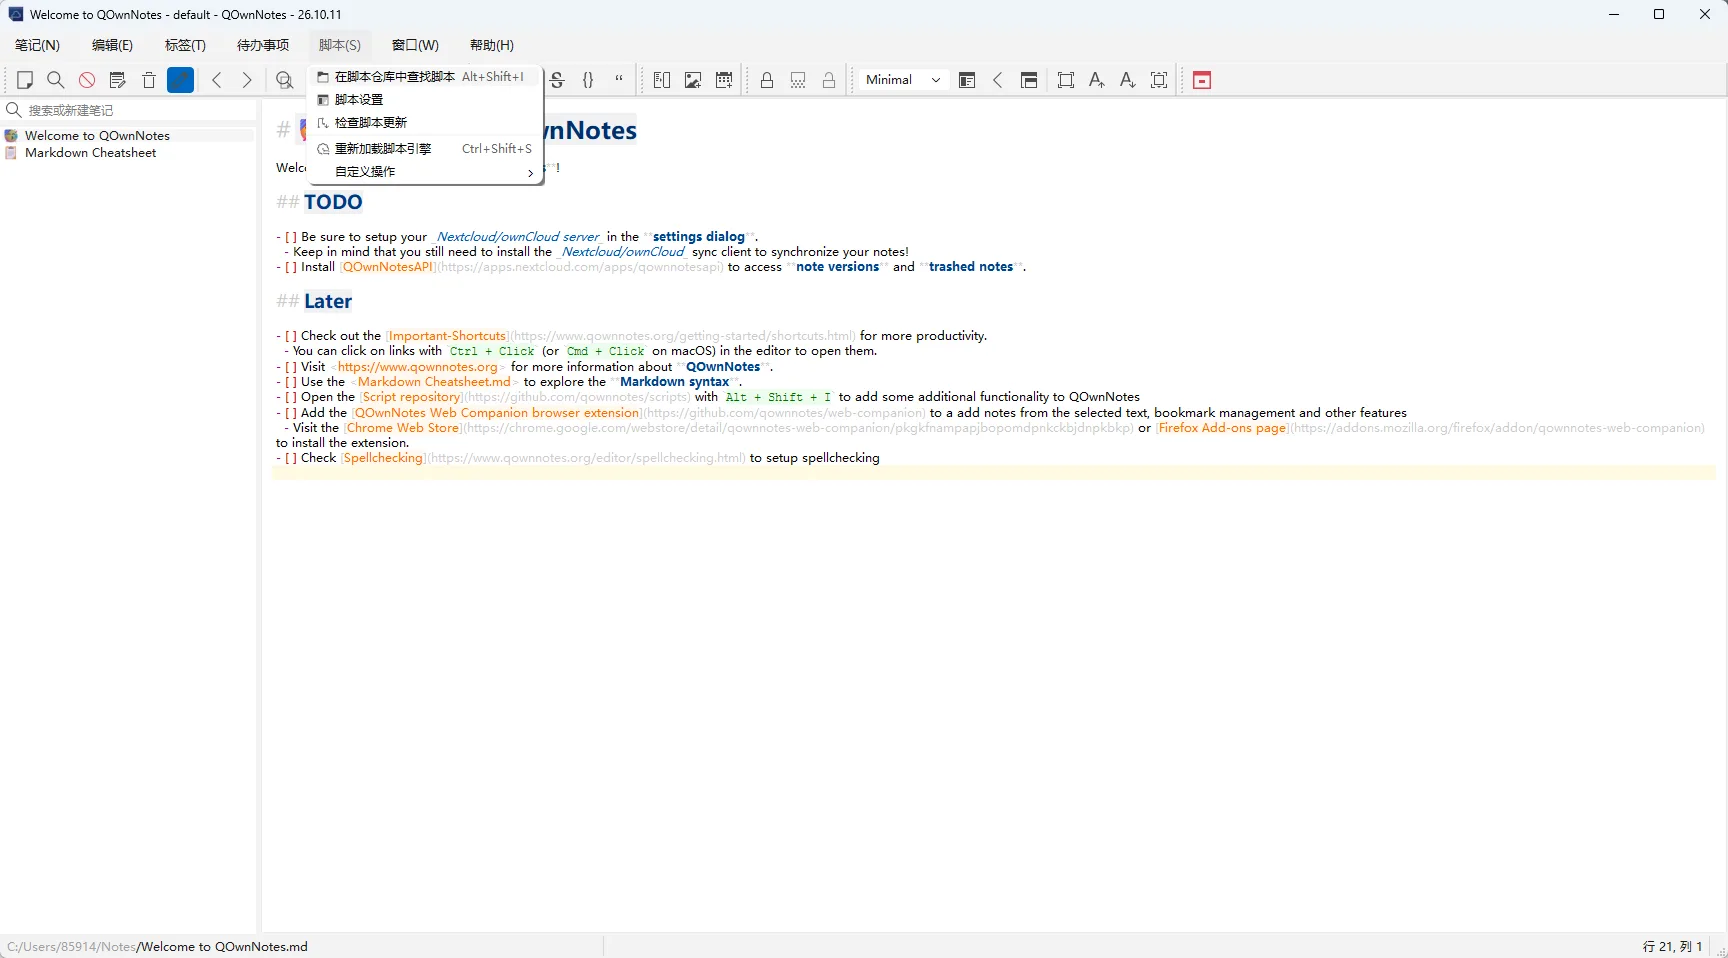Expand the 自定义操作 submenu
This screenshot has height=958, width=1728.
426,172
